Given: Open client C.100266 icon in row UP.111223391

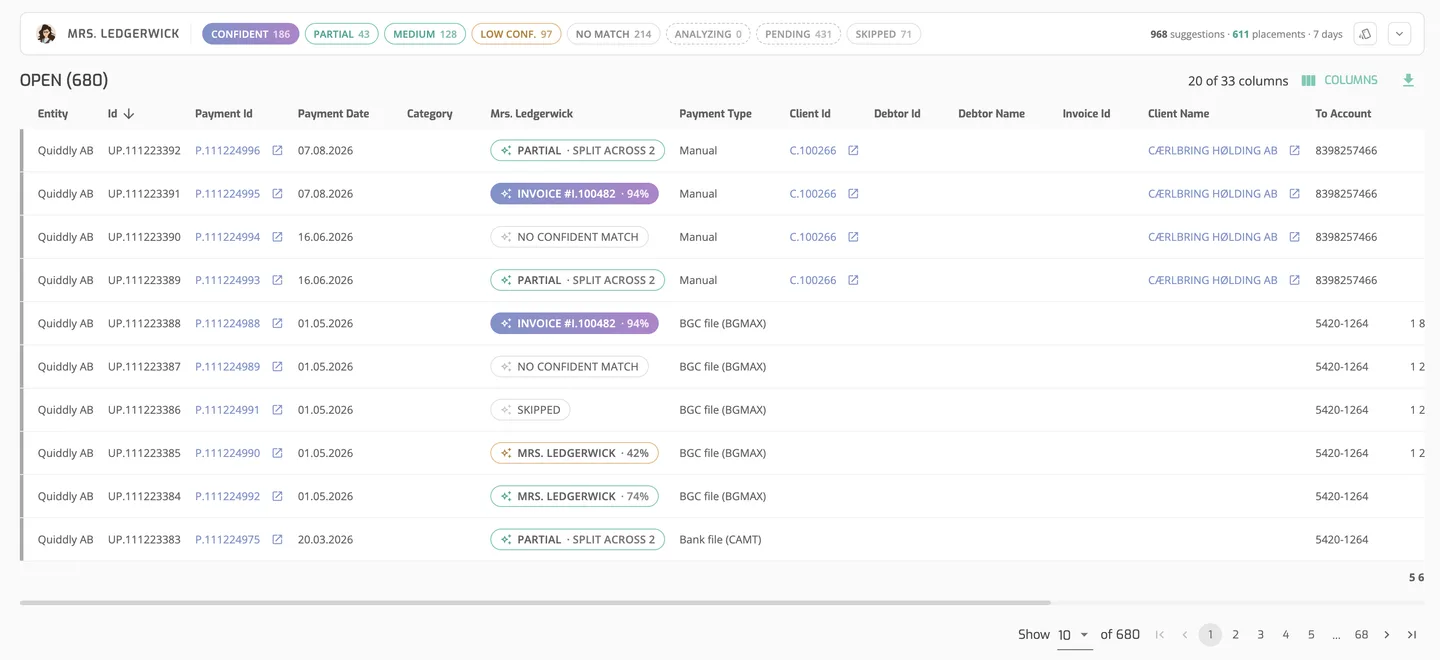Looking at the screenshot, I should 853,194.
